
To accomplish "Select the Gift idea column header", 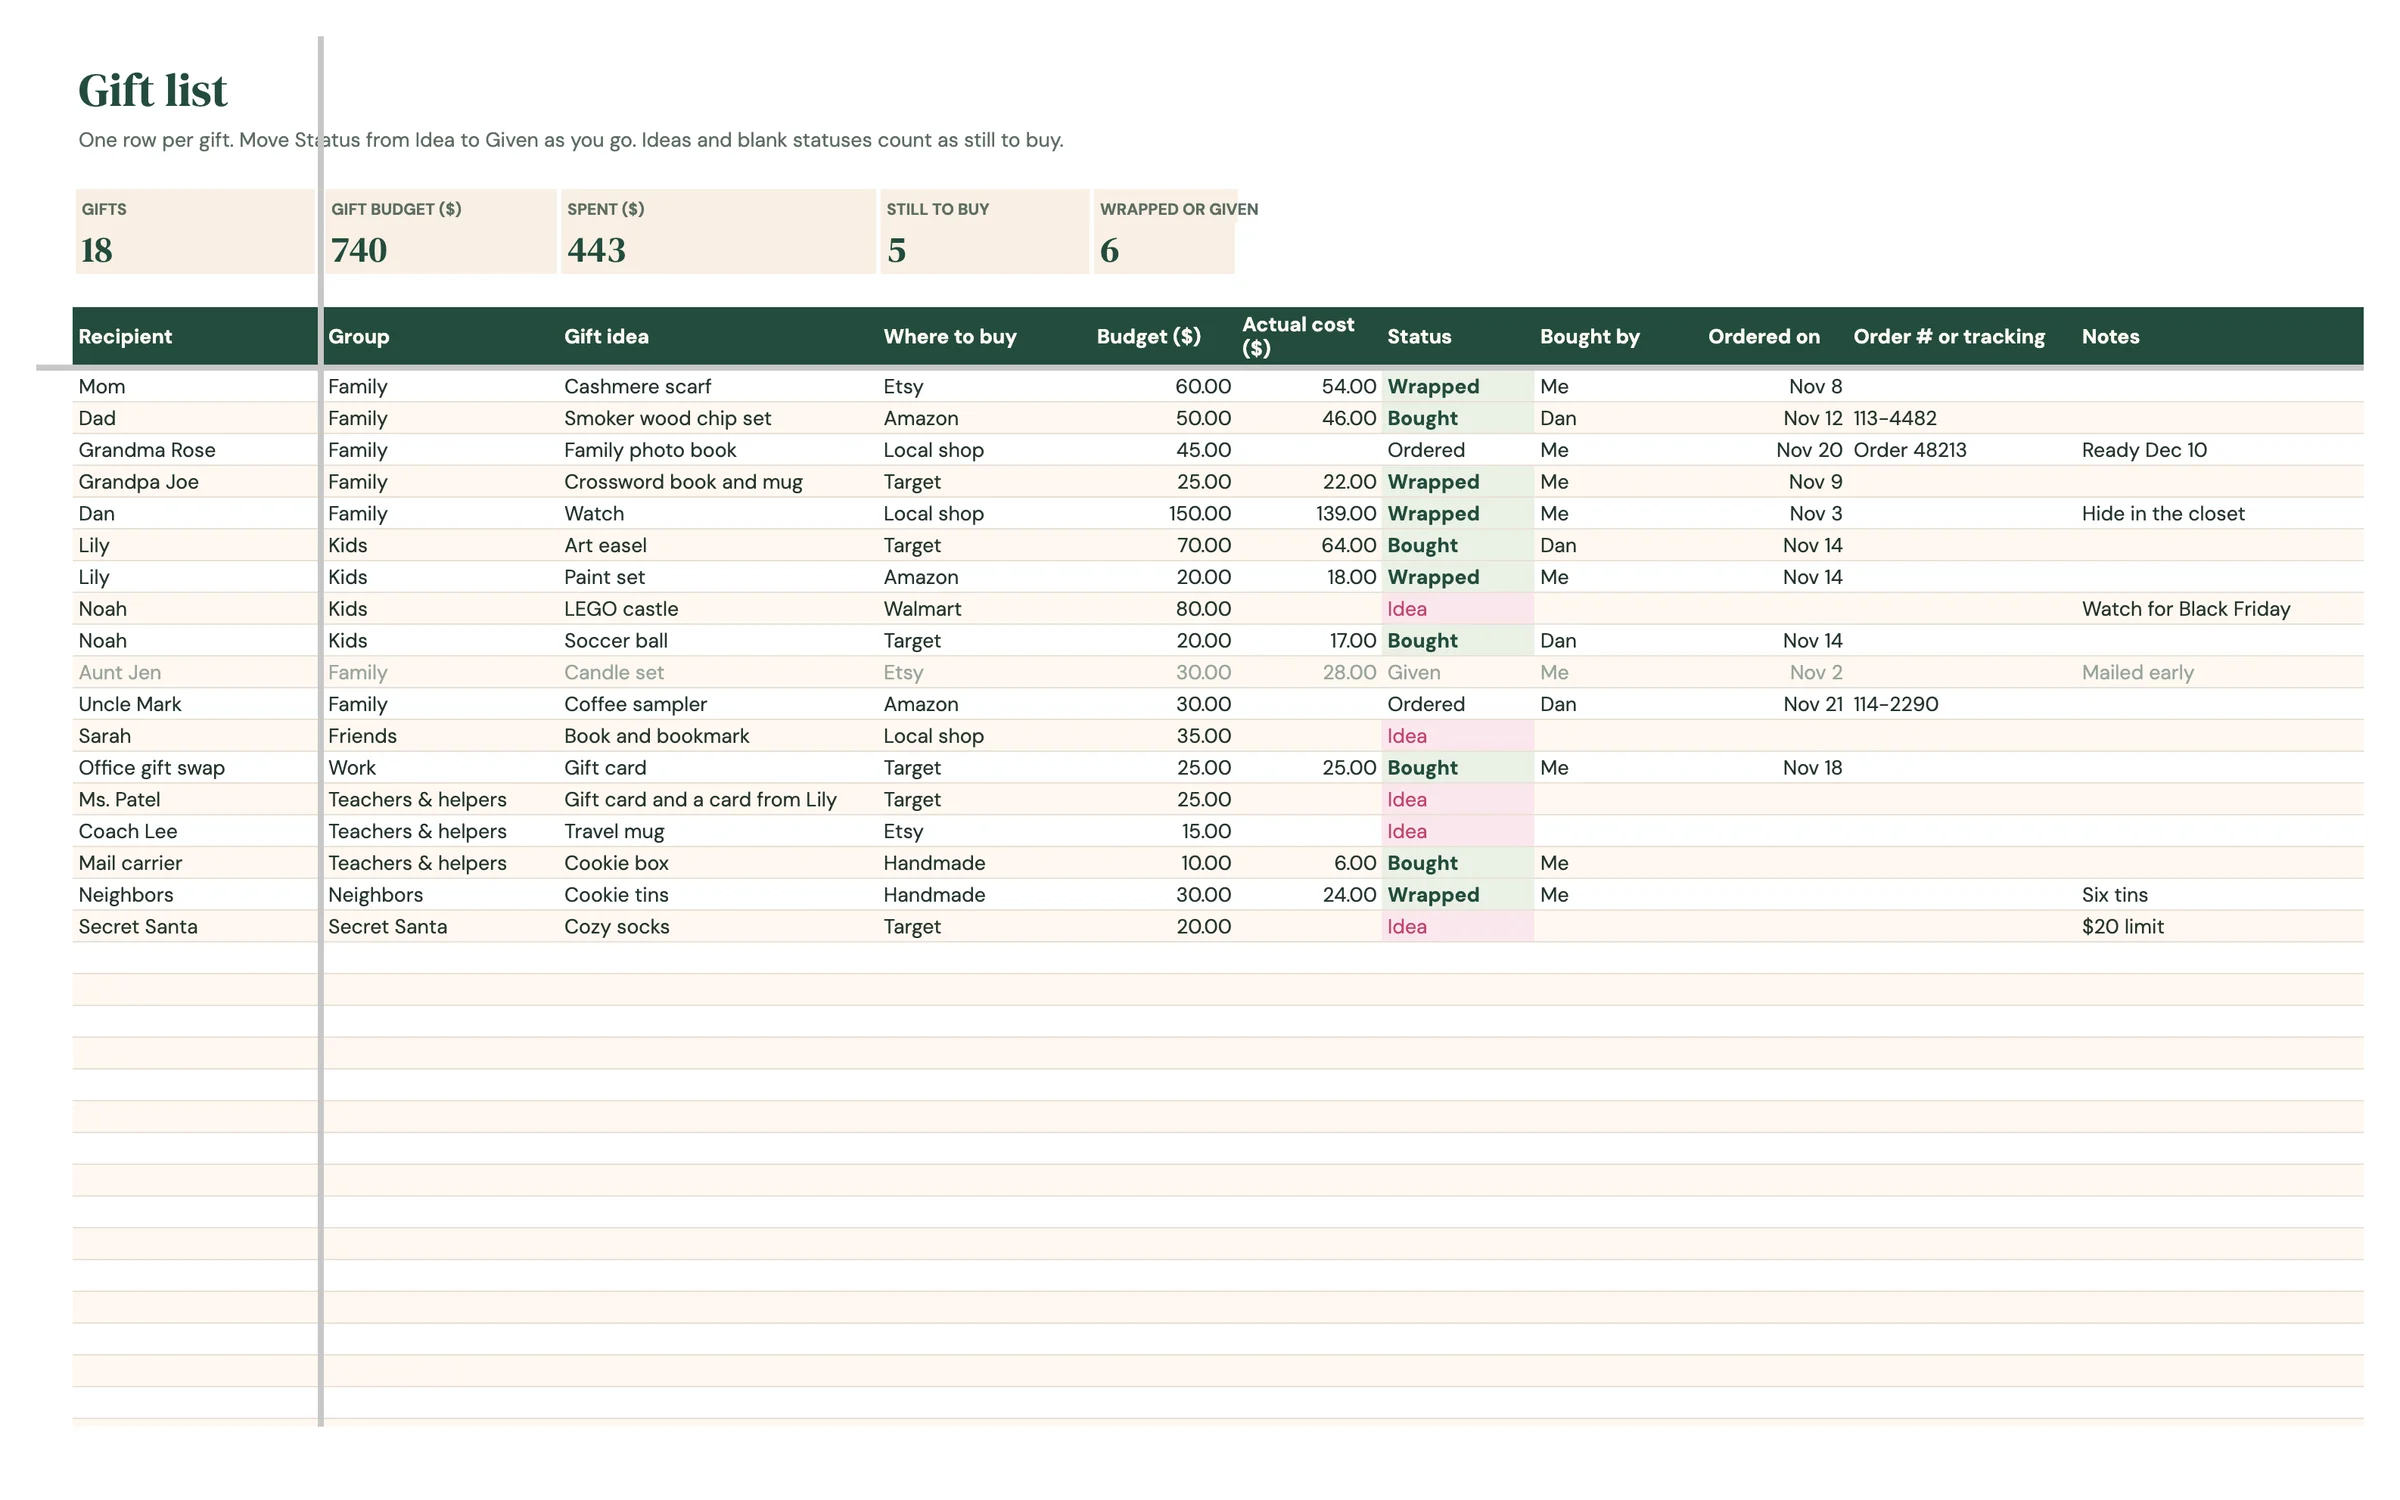I will tap(606, 336).
